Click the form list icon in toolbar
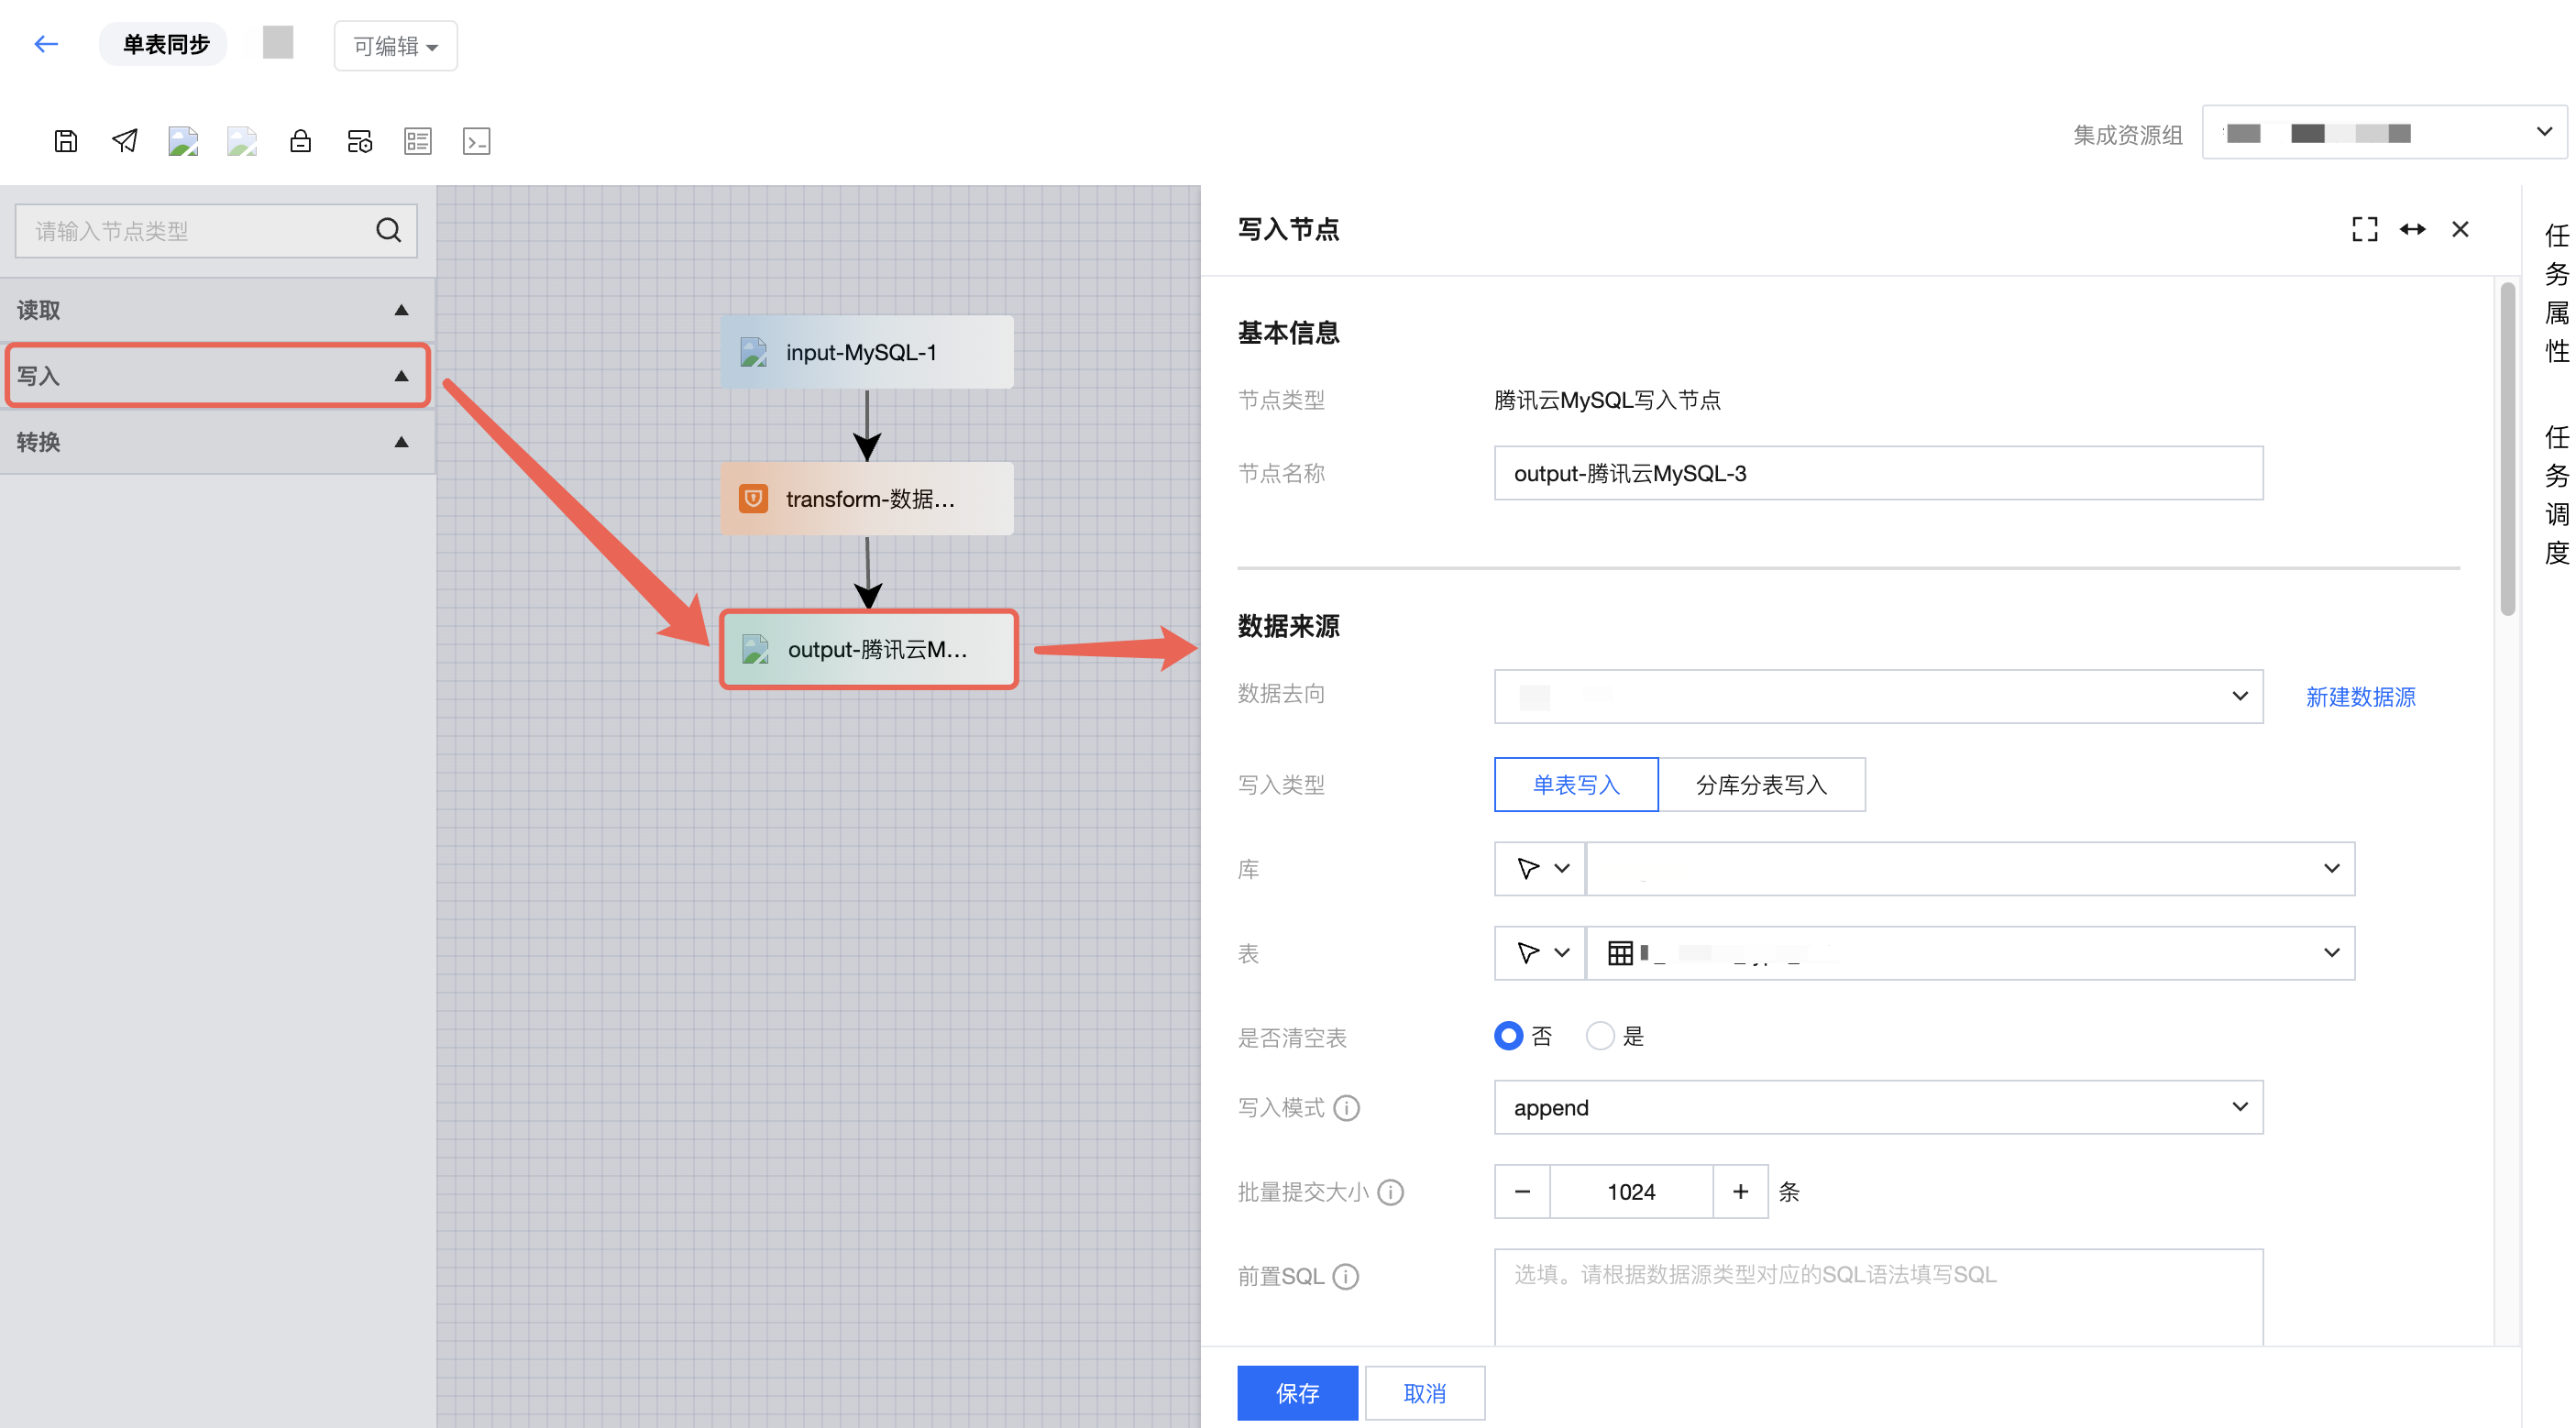 coord(417,141)
